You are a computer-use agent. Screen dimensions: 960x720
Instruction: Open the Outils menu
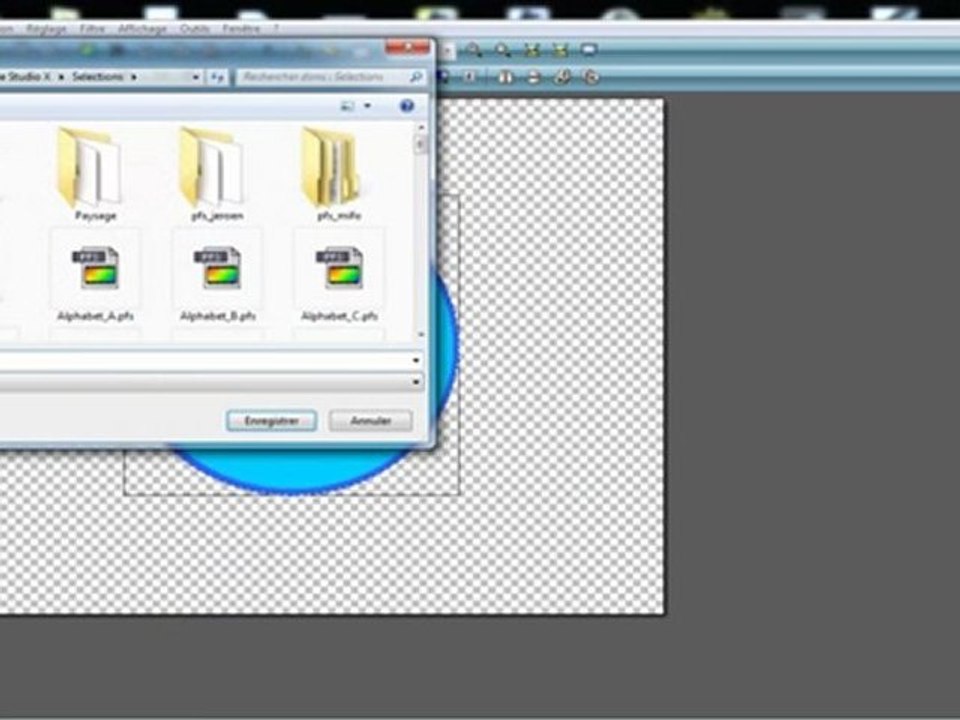tap(195, 29)
